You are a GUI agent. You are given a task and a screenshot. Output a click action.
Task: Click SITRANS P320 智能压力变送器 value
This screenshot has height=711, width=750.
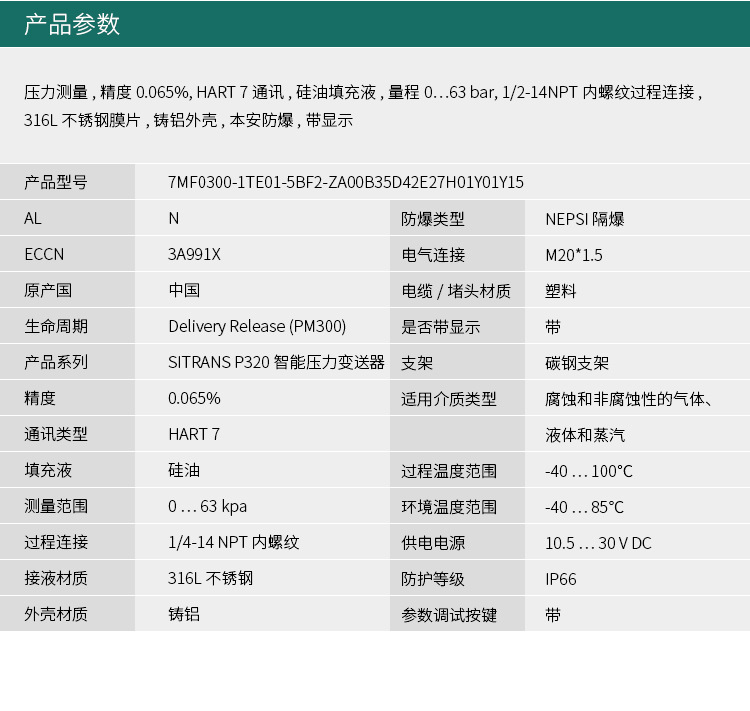click(276, 362)
